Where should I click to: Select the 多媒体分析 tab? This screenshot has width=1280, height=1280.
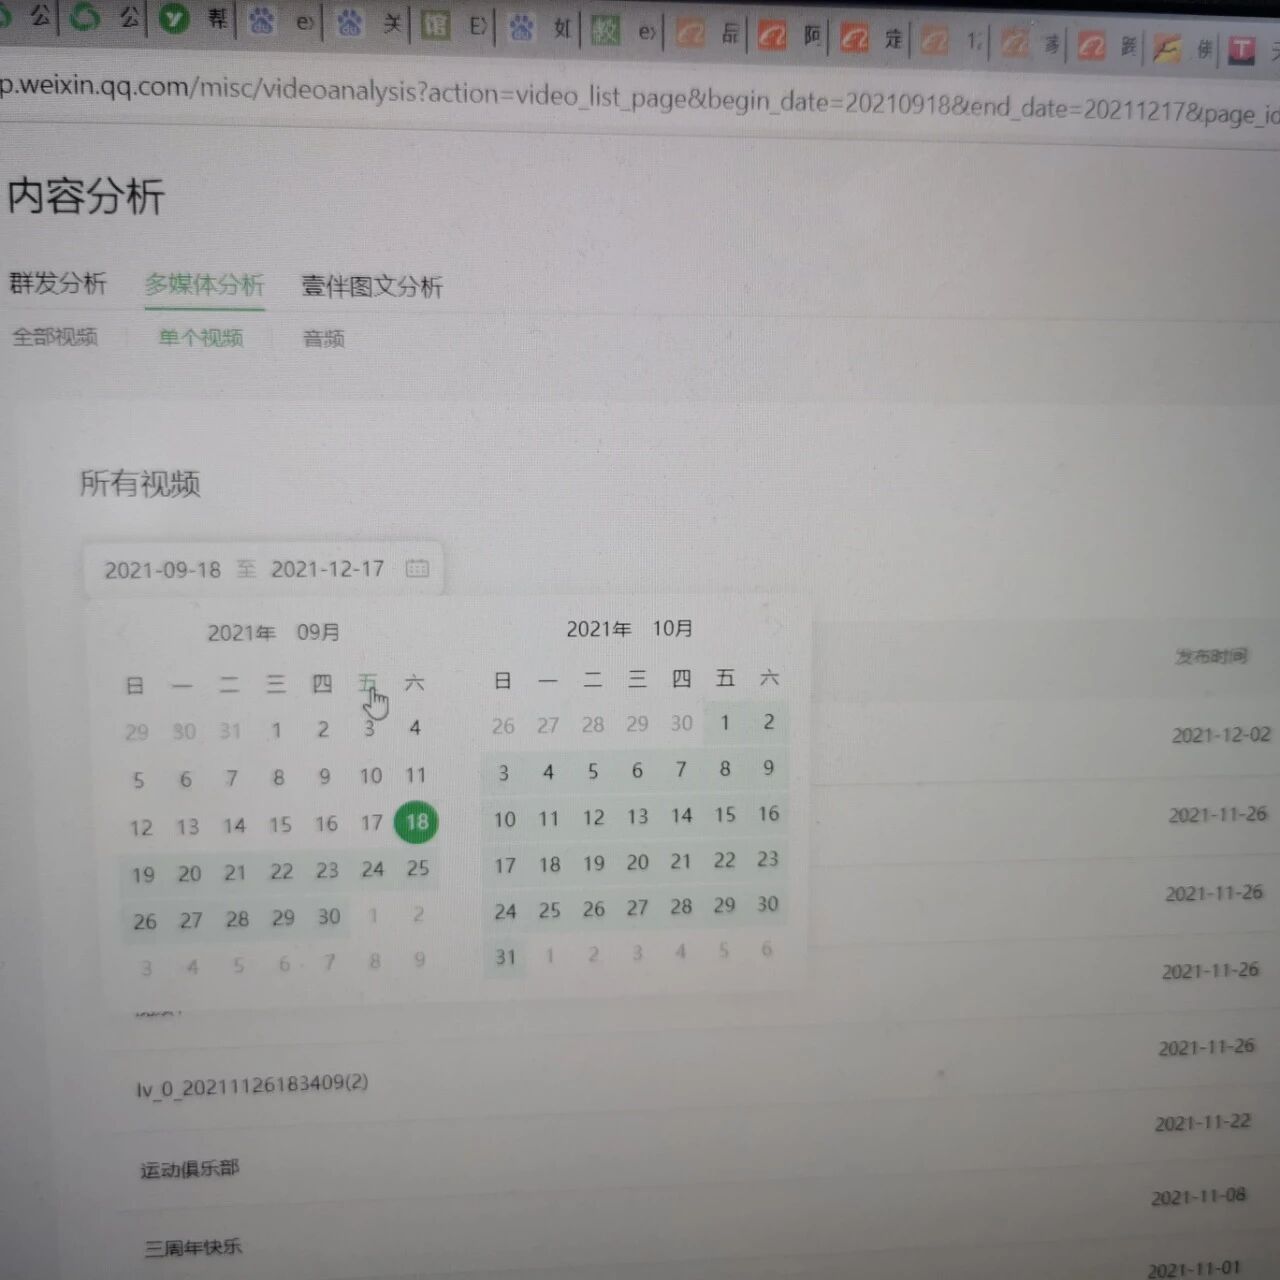[204, 285]
